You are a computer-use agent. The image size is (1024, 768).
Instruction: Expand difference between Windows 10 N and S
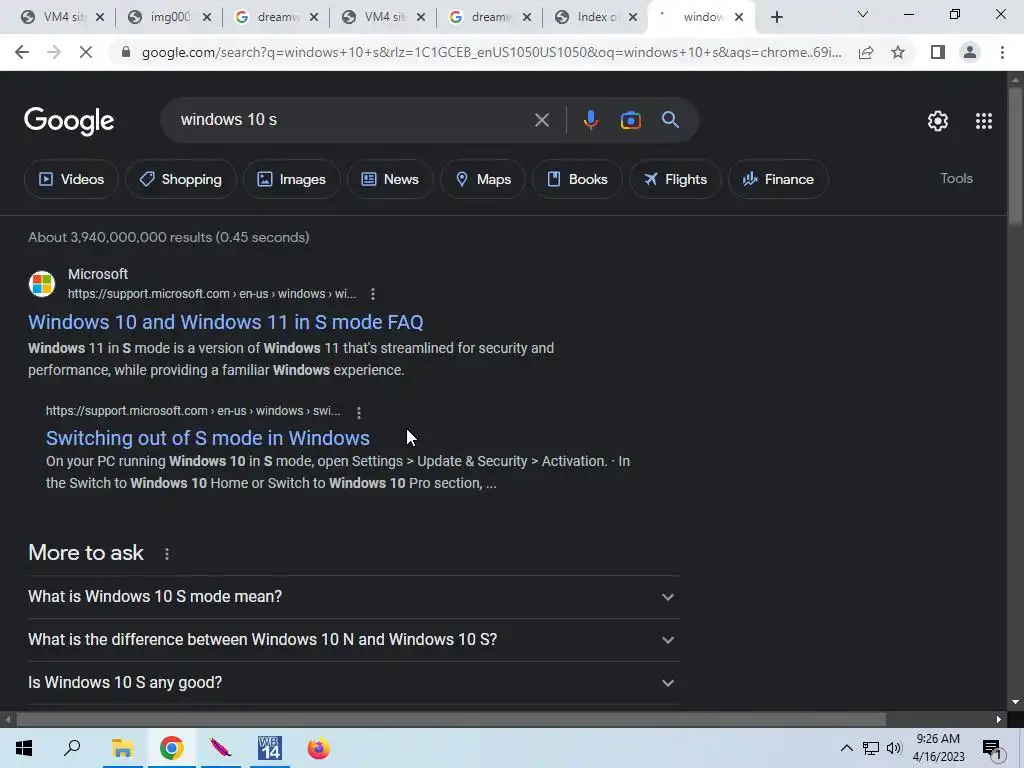point(353,639)
